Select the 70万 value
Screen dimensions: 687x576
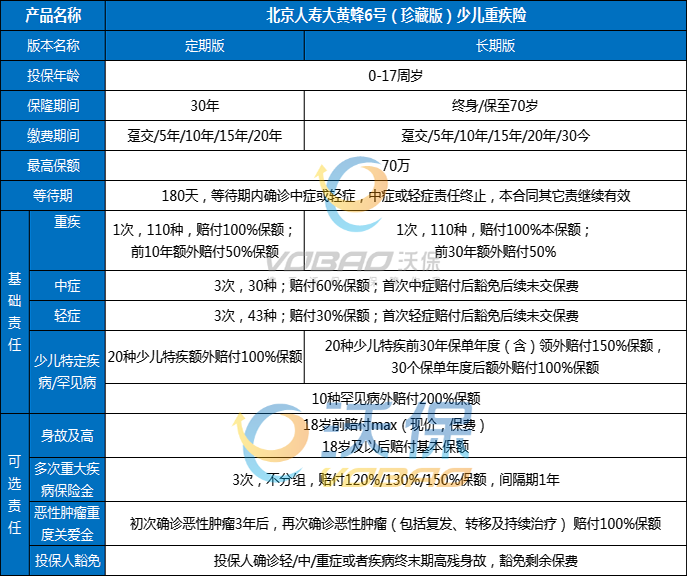pyautogui.click(x=396, y=166)
